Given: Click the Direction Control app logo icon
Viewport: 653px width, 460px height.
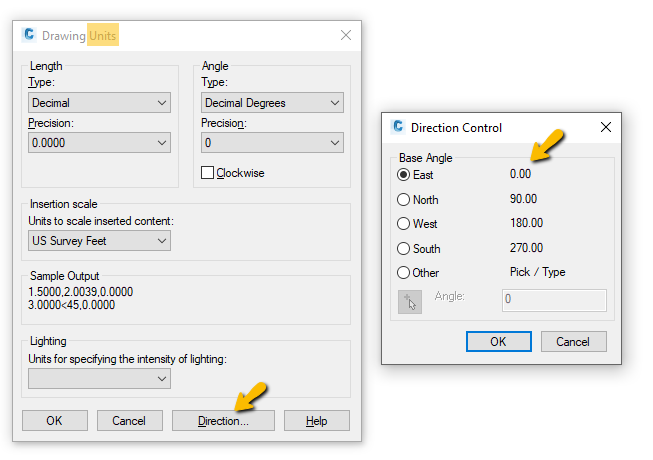Looking at the screenshot, I should (398, 127).
